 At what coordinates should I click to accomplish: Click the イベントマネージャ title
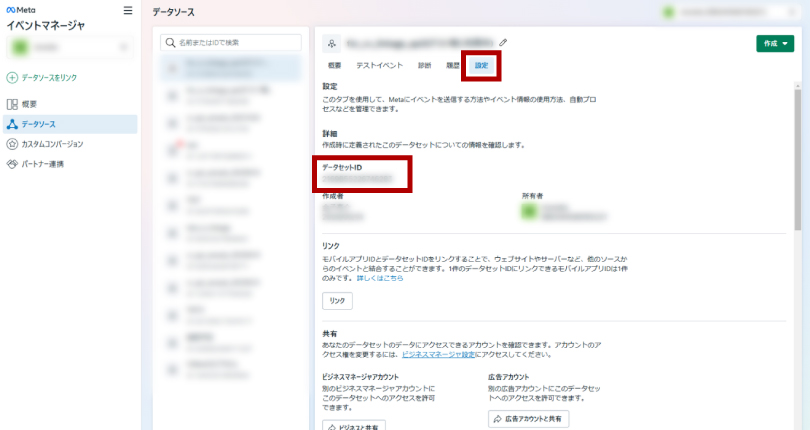pyautogui.click(x=45, y=25)
